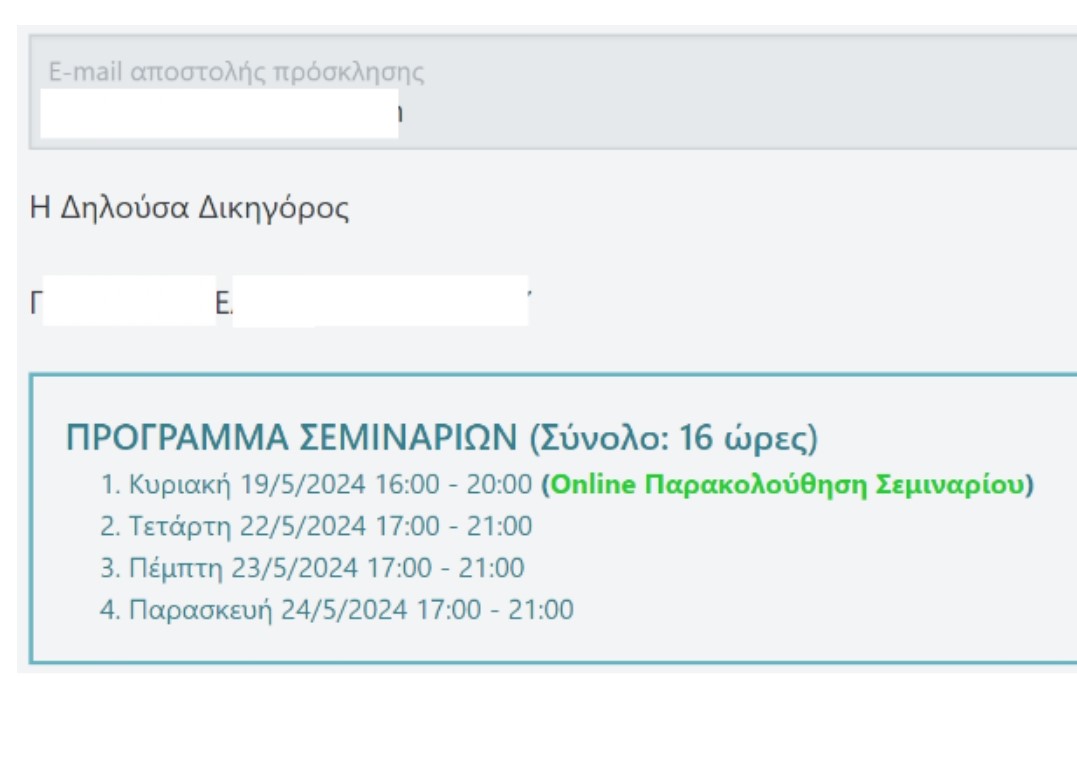Click the list number 1 in the seminar program
1077x774 pixels.
pos(109,485)
